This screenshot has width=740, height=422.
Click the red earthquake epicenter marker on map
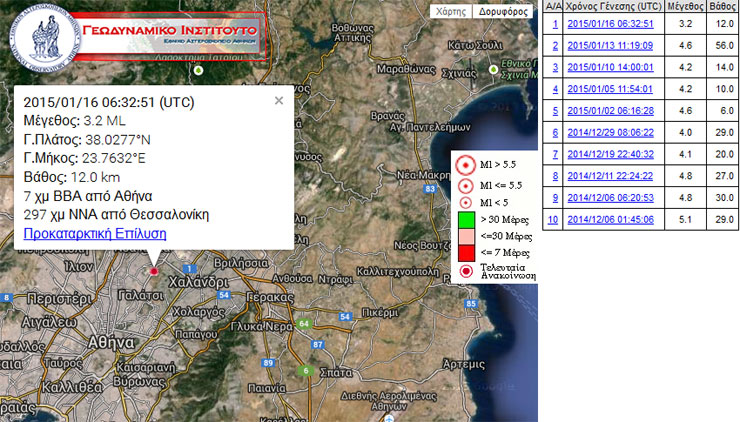coord(153,269)
